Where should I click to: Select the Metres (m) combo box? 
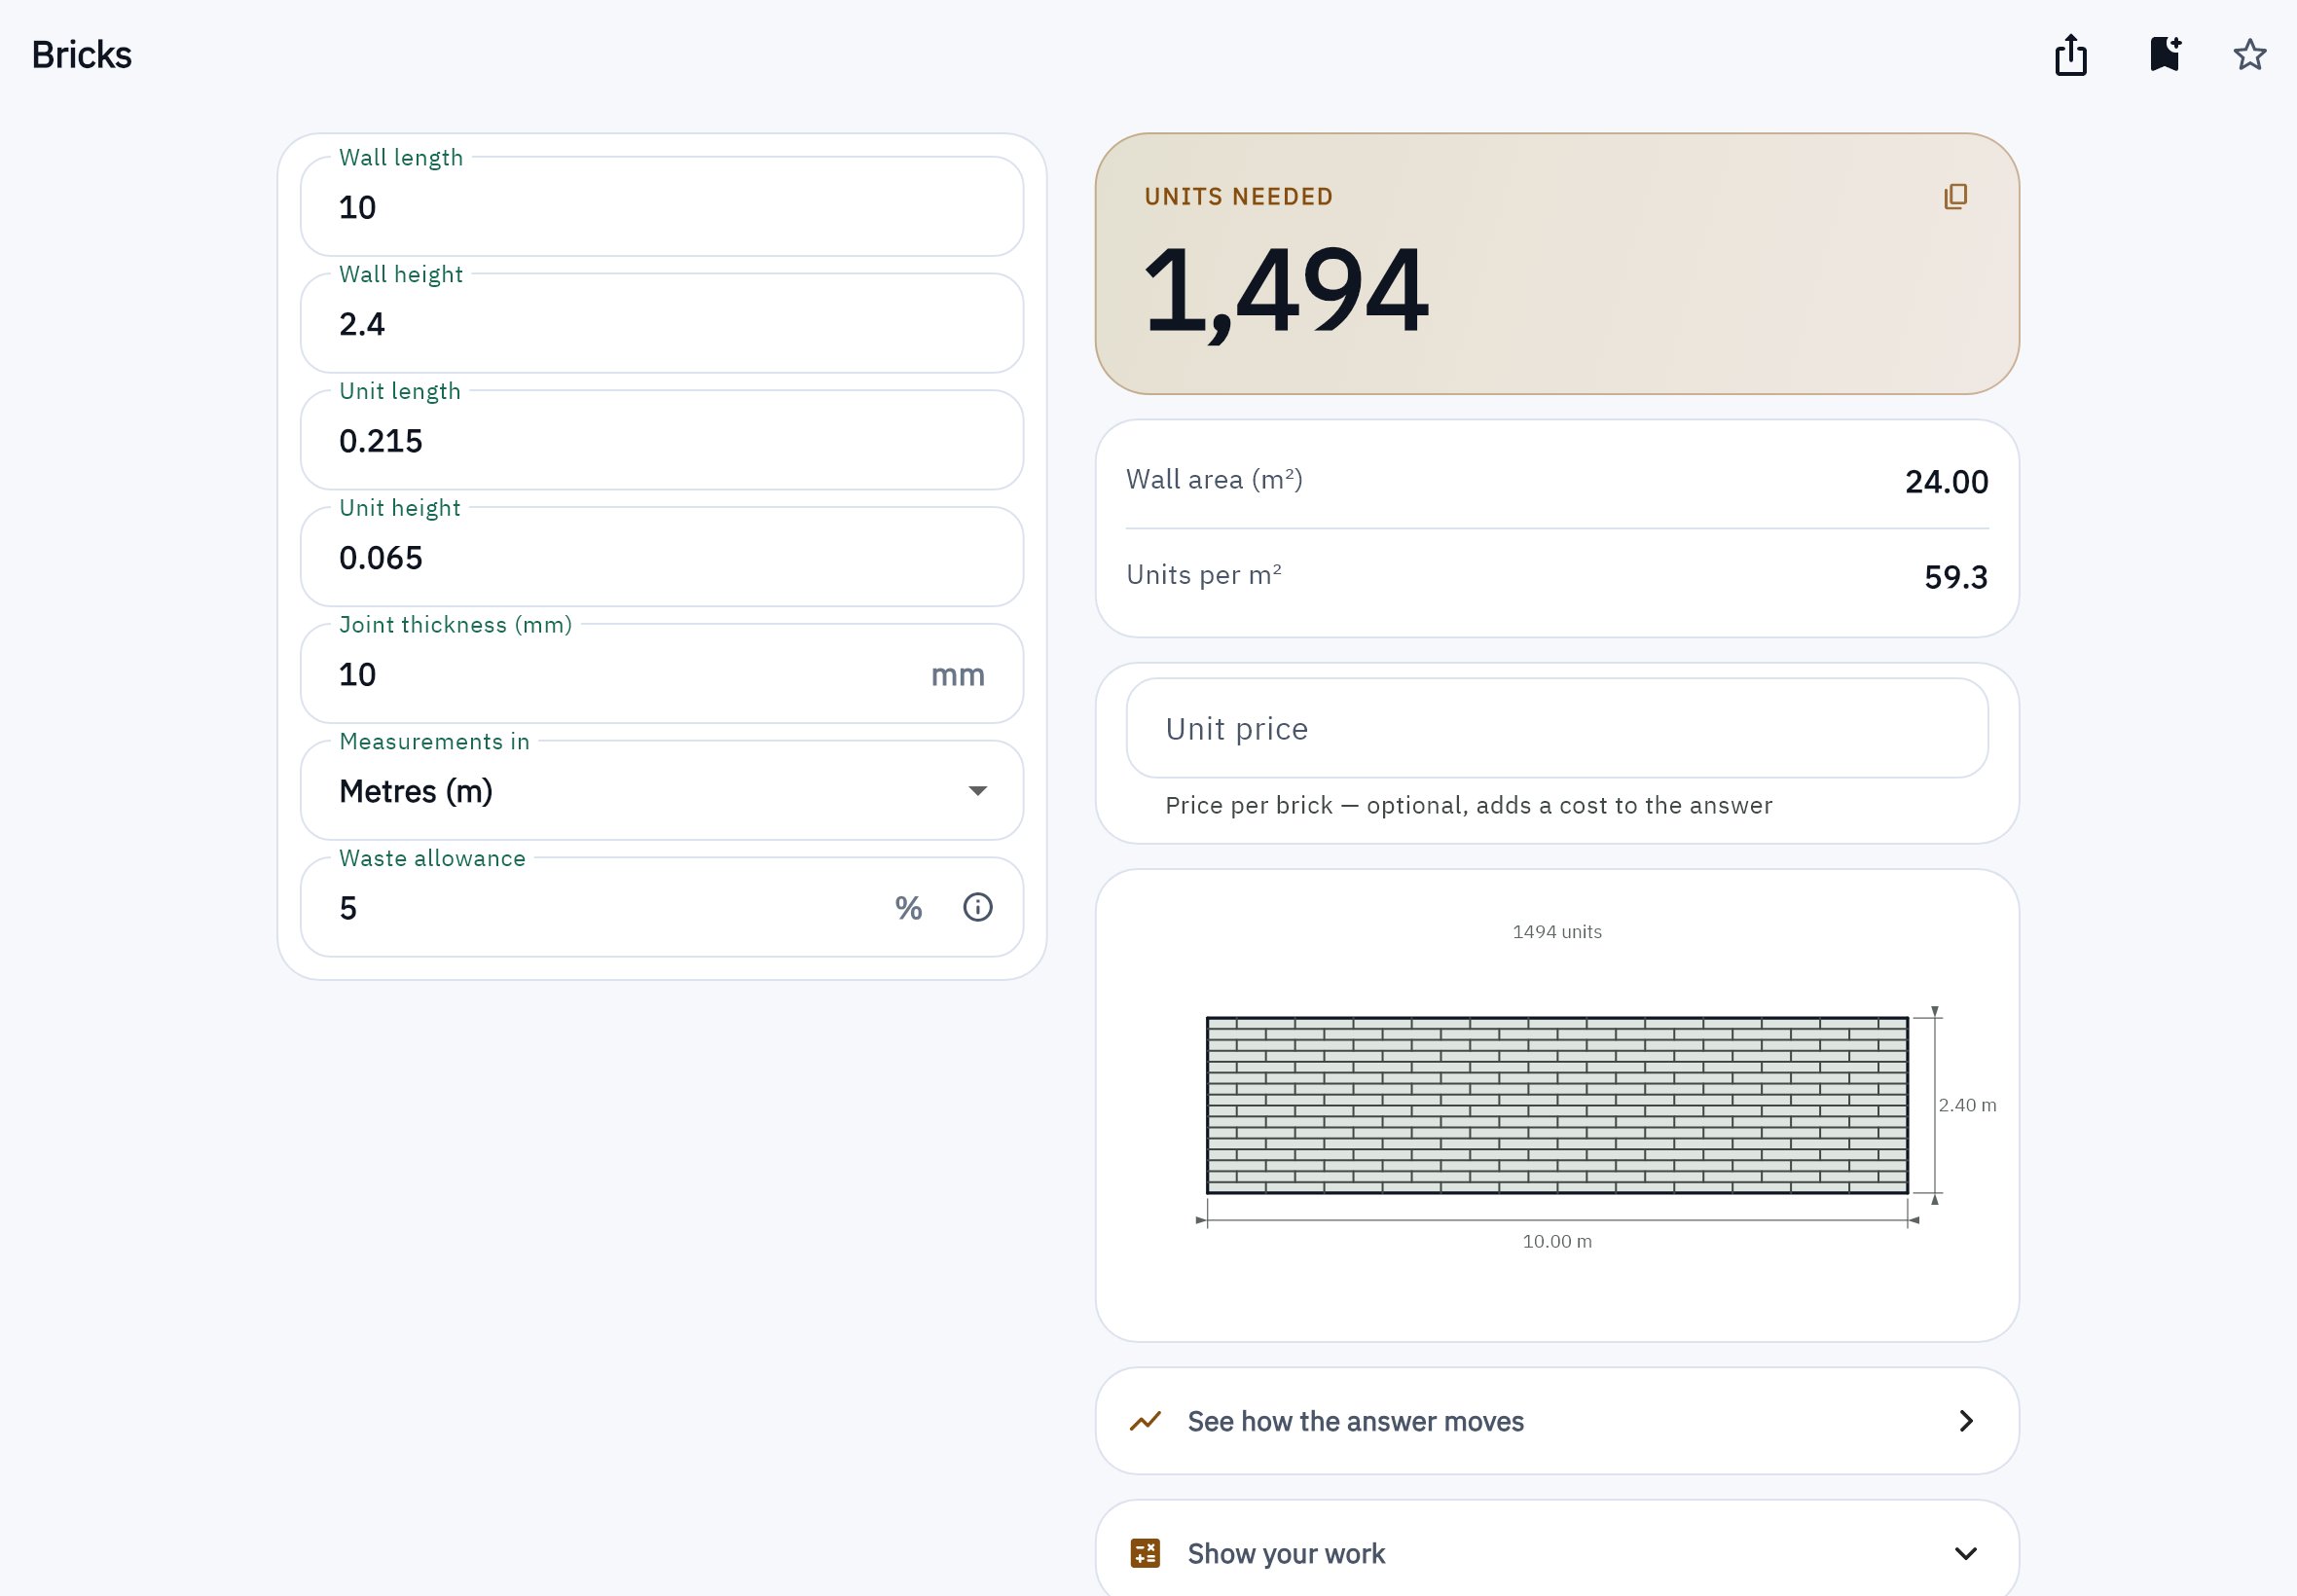coord(662,791)
